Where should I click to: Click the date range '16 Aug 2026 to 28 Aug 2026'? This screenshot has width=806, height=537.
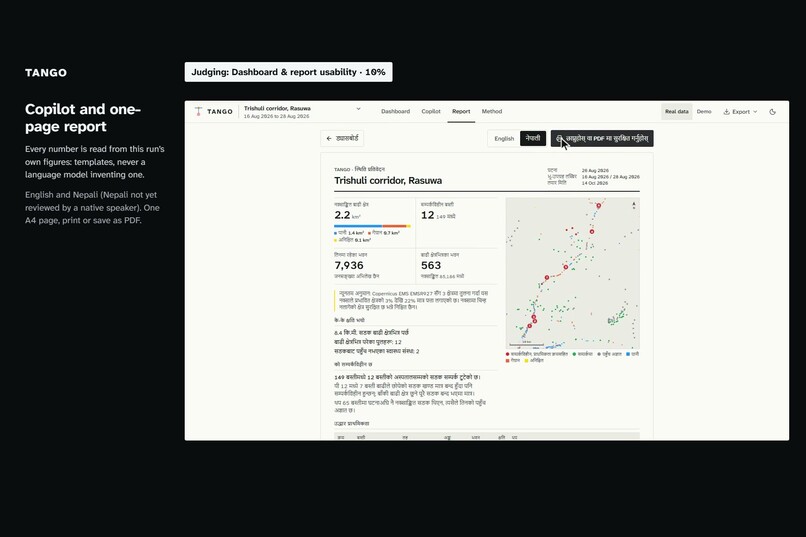[277, 116]
